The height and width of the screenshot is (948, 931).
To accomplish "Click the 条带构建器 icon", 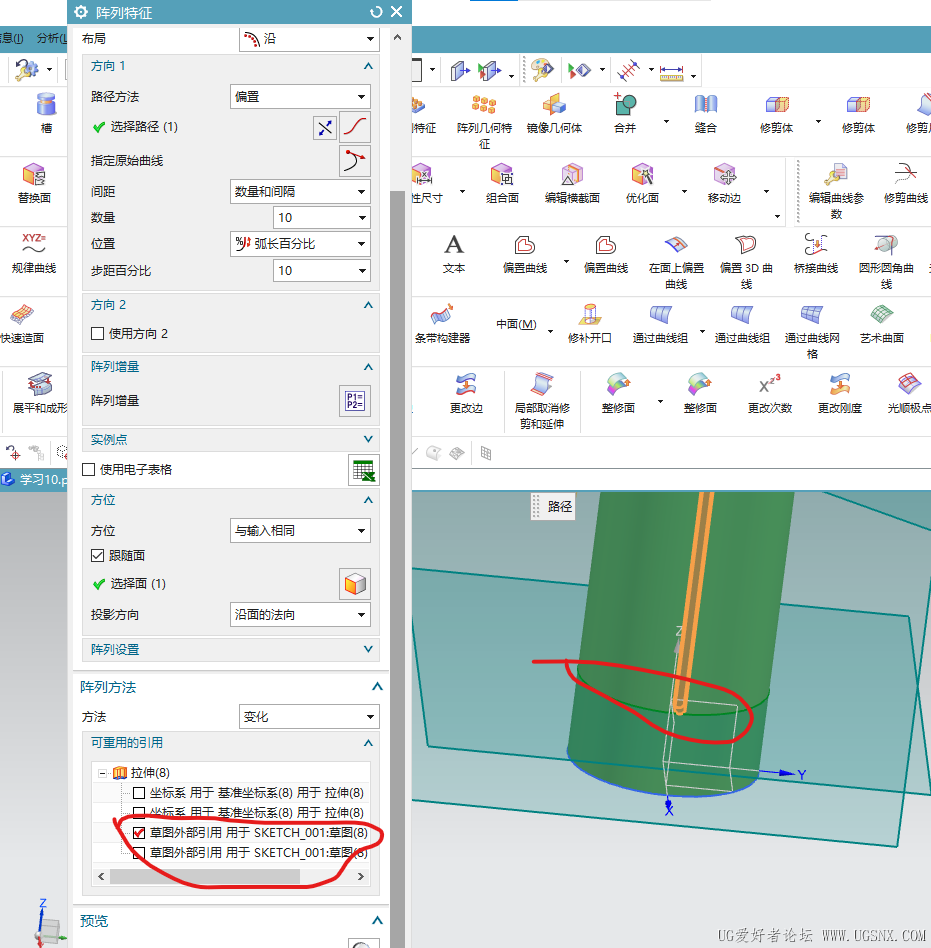I will [442, 314].
